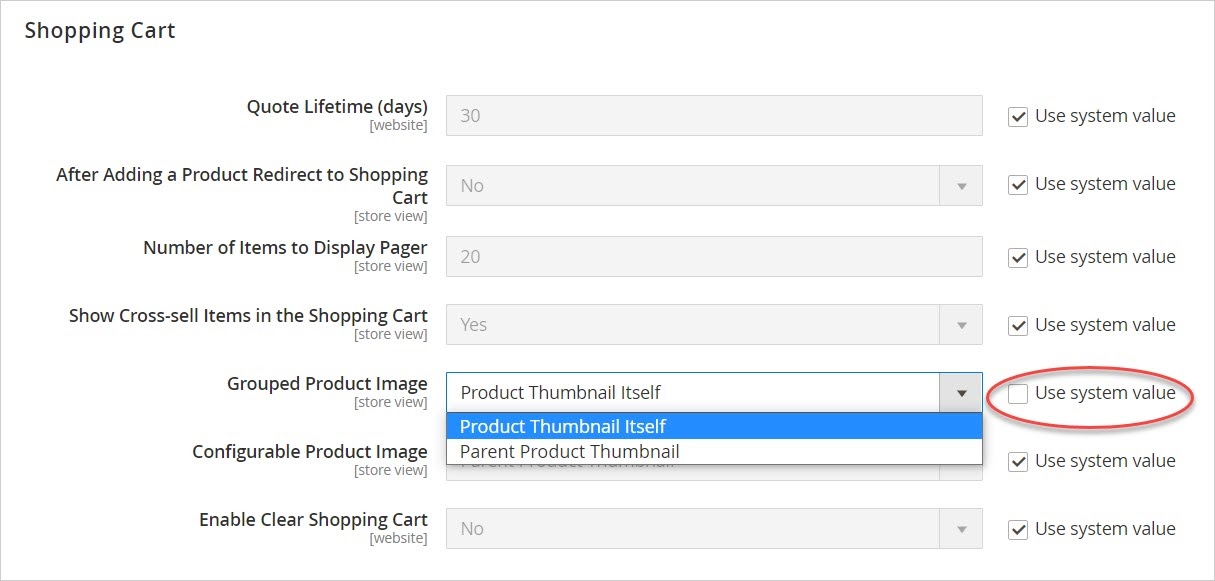
Task: Click Number of Items to Display Pager field
Action: click(714, 257)
